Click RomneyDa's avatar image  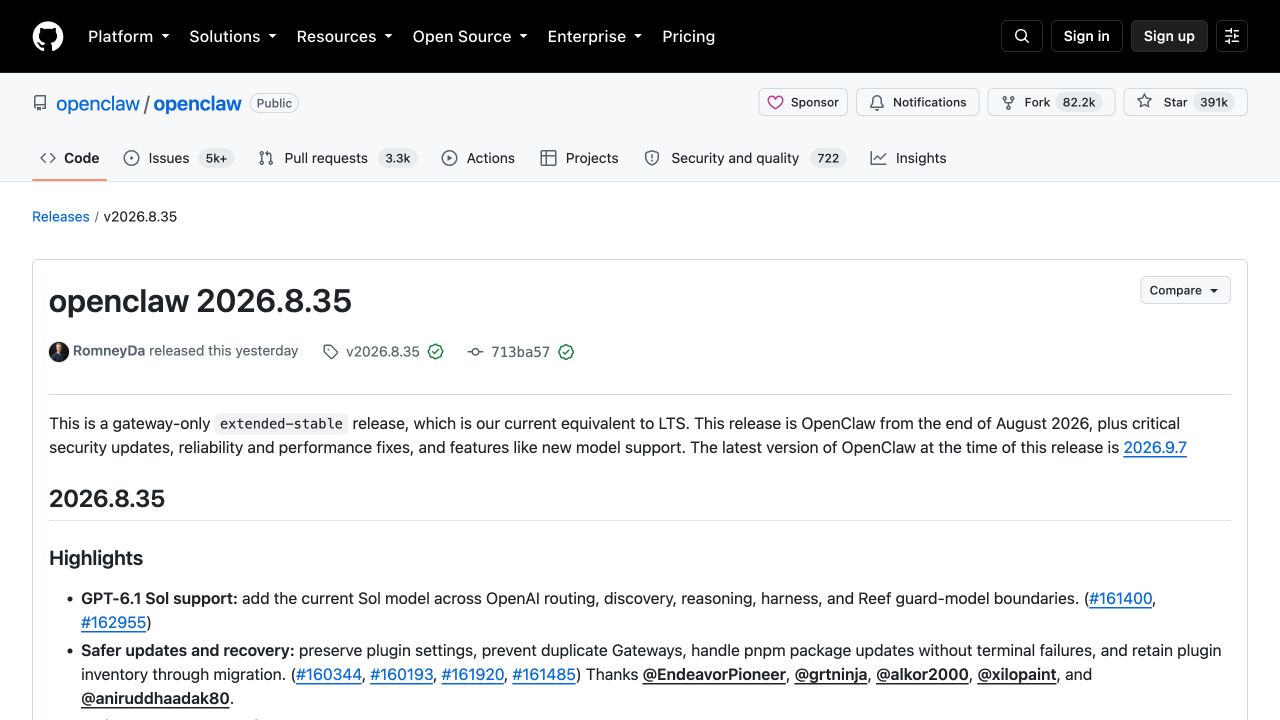click(x=59, y=352)
